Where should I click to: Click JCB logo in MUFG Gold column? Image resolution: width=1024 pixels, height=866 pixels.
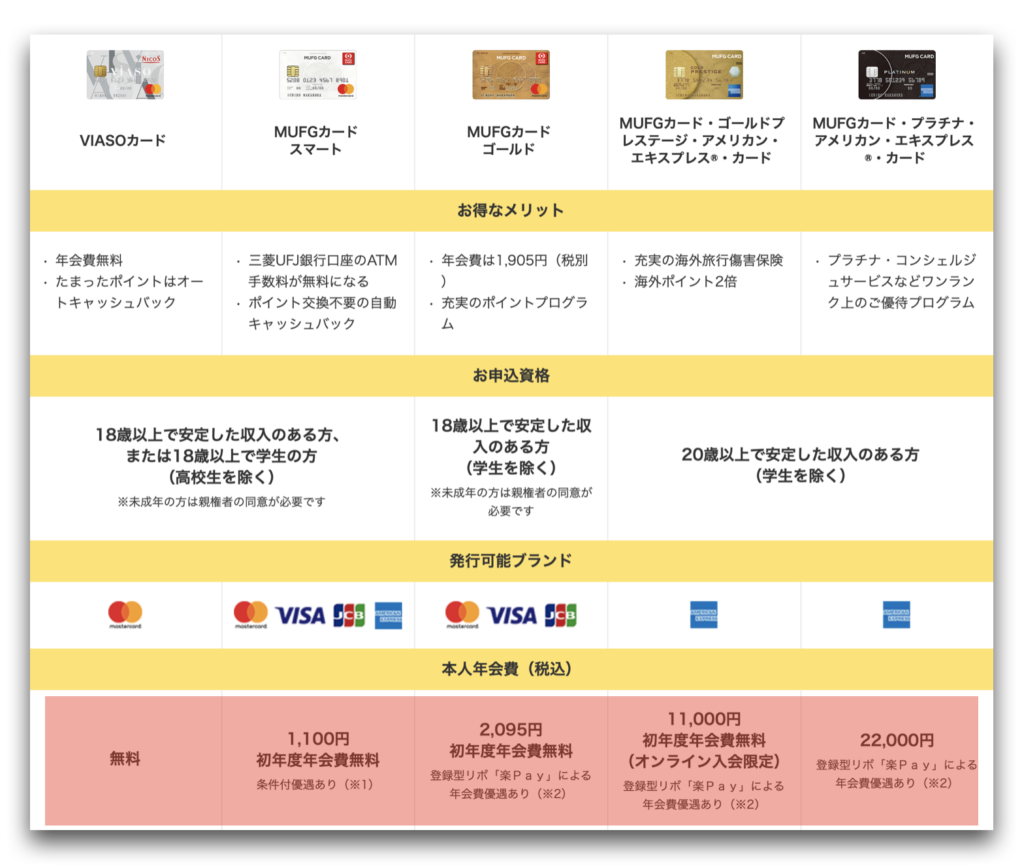point(561,615)
